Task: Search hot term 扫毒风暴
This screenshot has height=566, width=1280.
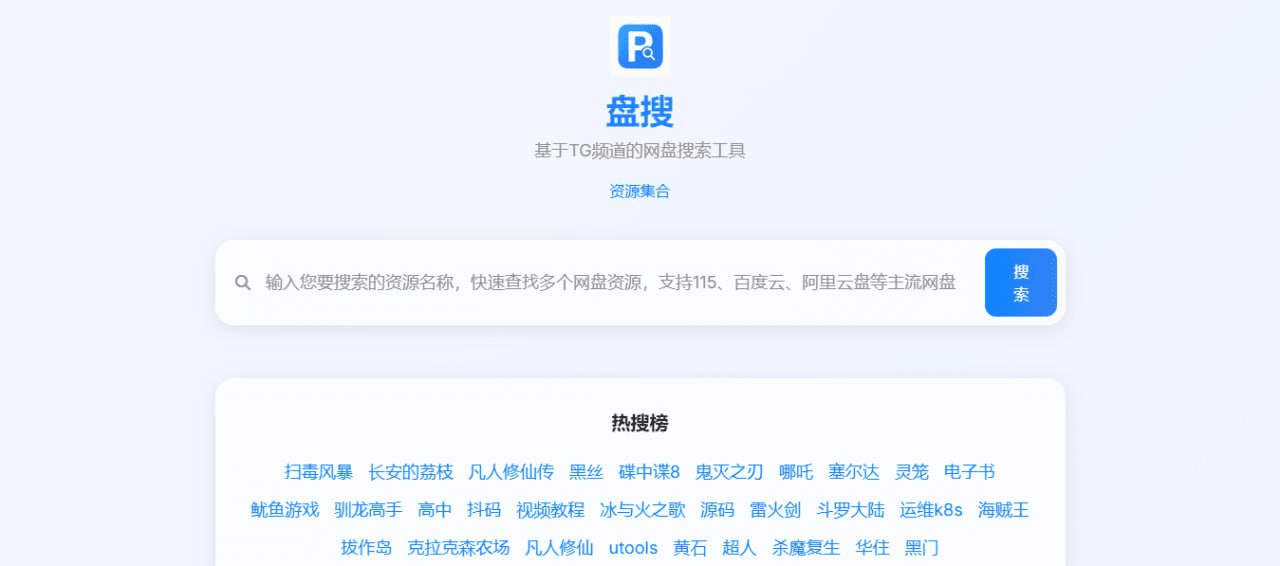Action: (318, 472)
